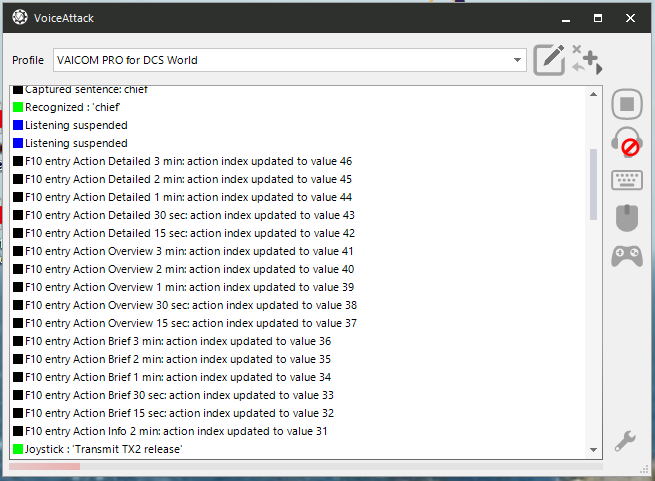This screenshot has height=481, width=655.
Task: Toggle joystick input with the gamepad icon
Action: coord(627,256)
